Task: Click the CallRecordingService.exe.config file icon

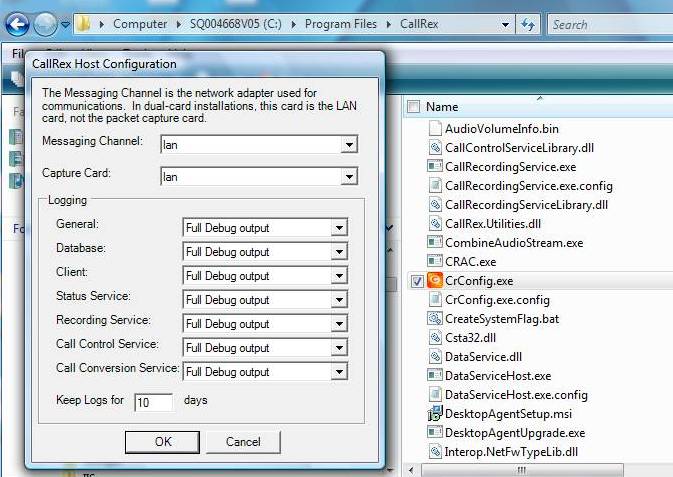Action: tap(435, 185)
